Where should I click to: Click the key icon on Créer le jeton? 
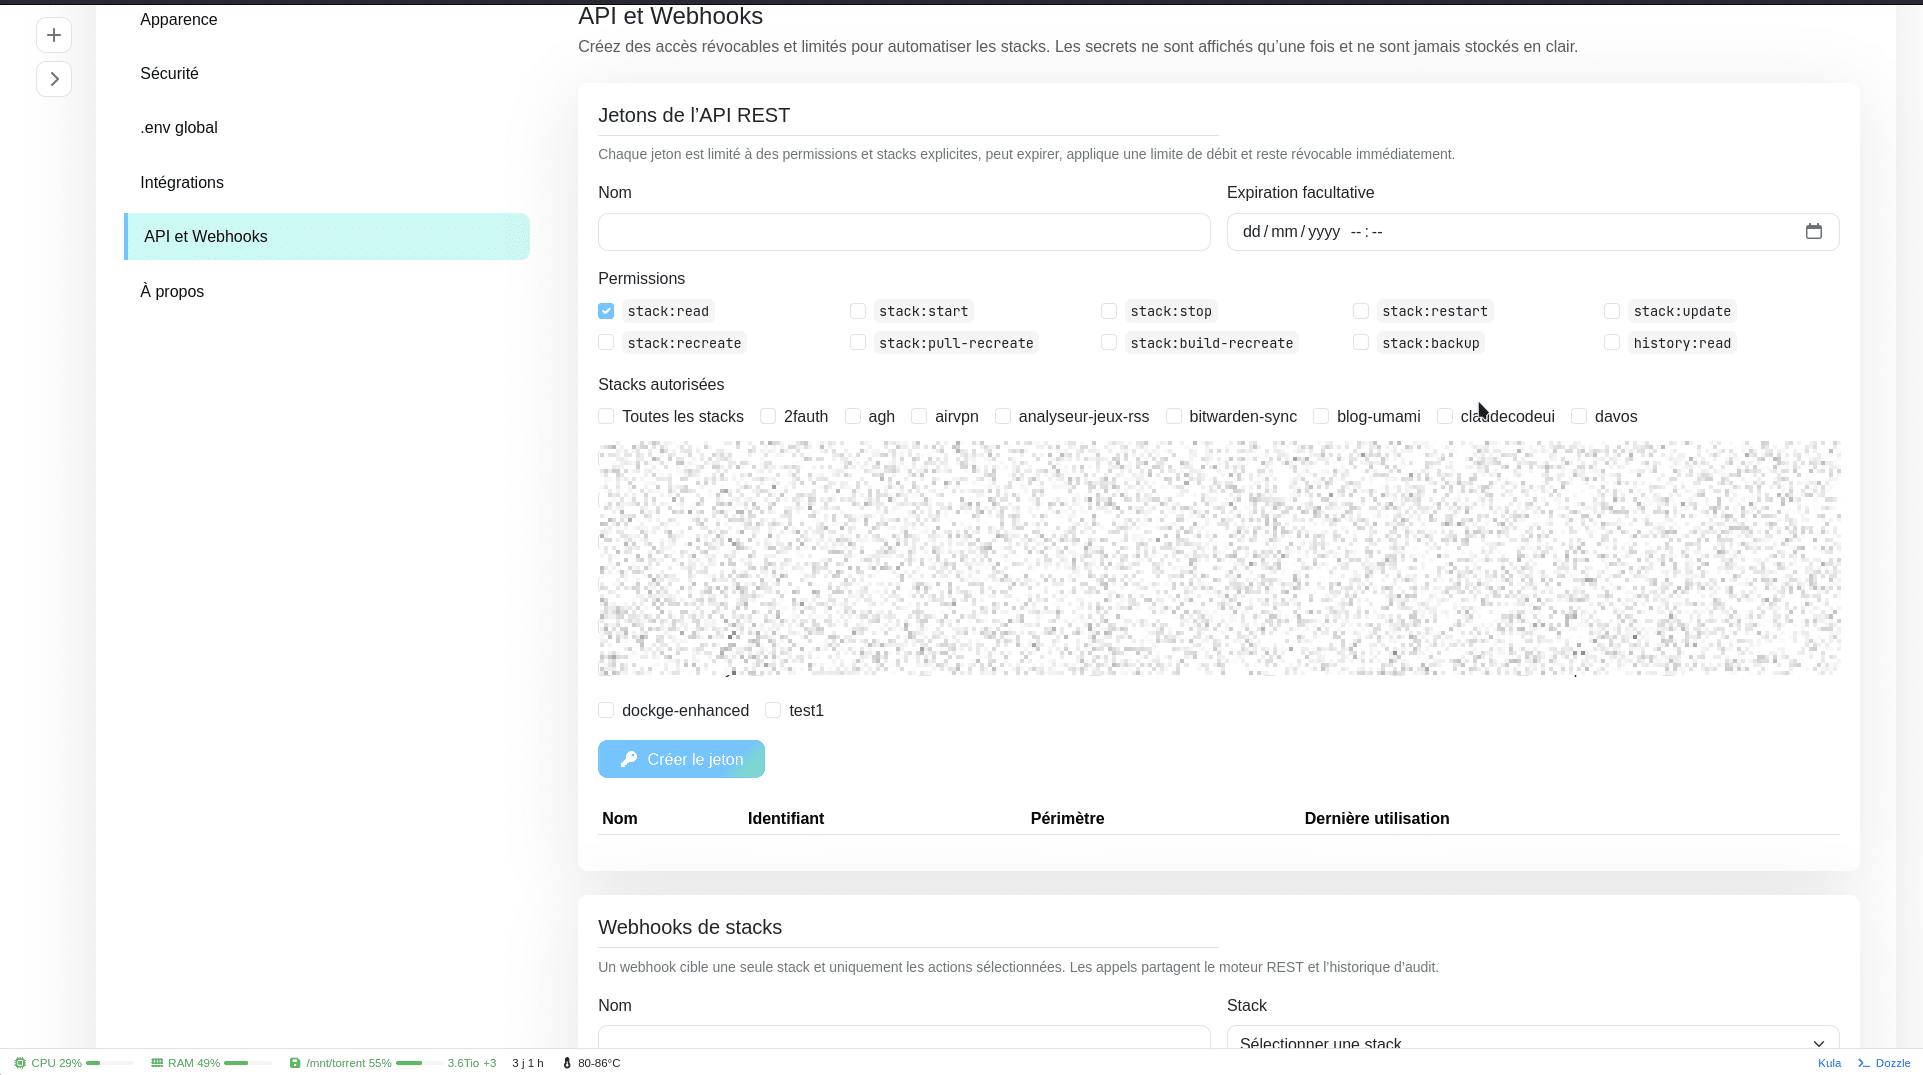629,759
